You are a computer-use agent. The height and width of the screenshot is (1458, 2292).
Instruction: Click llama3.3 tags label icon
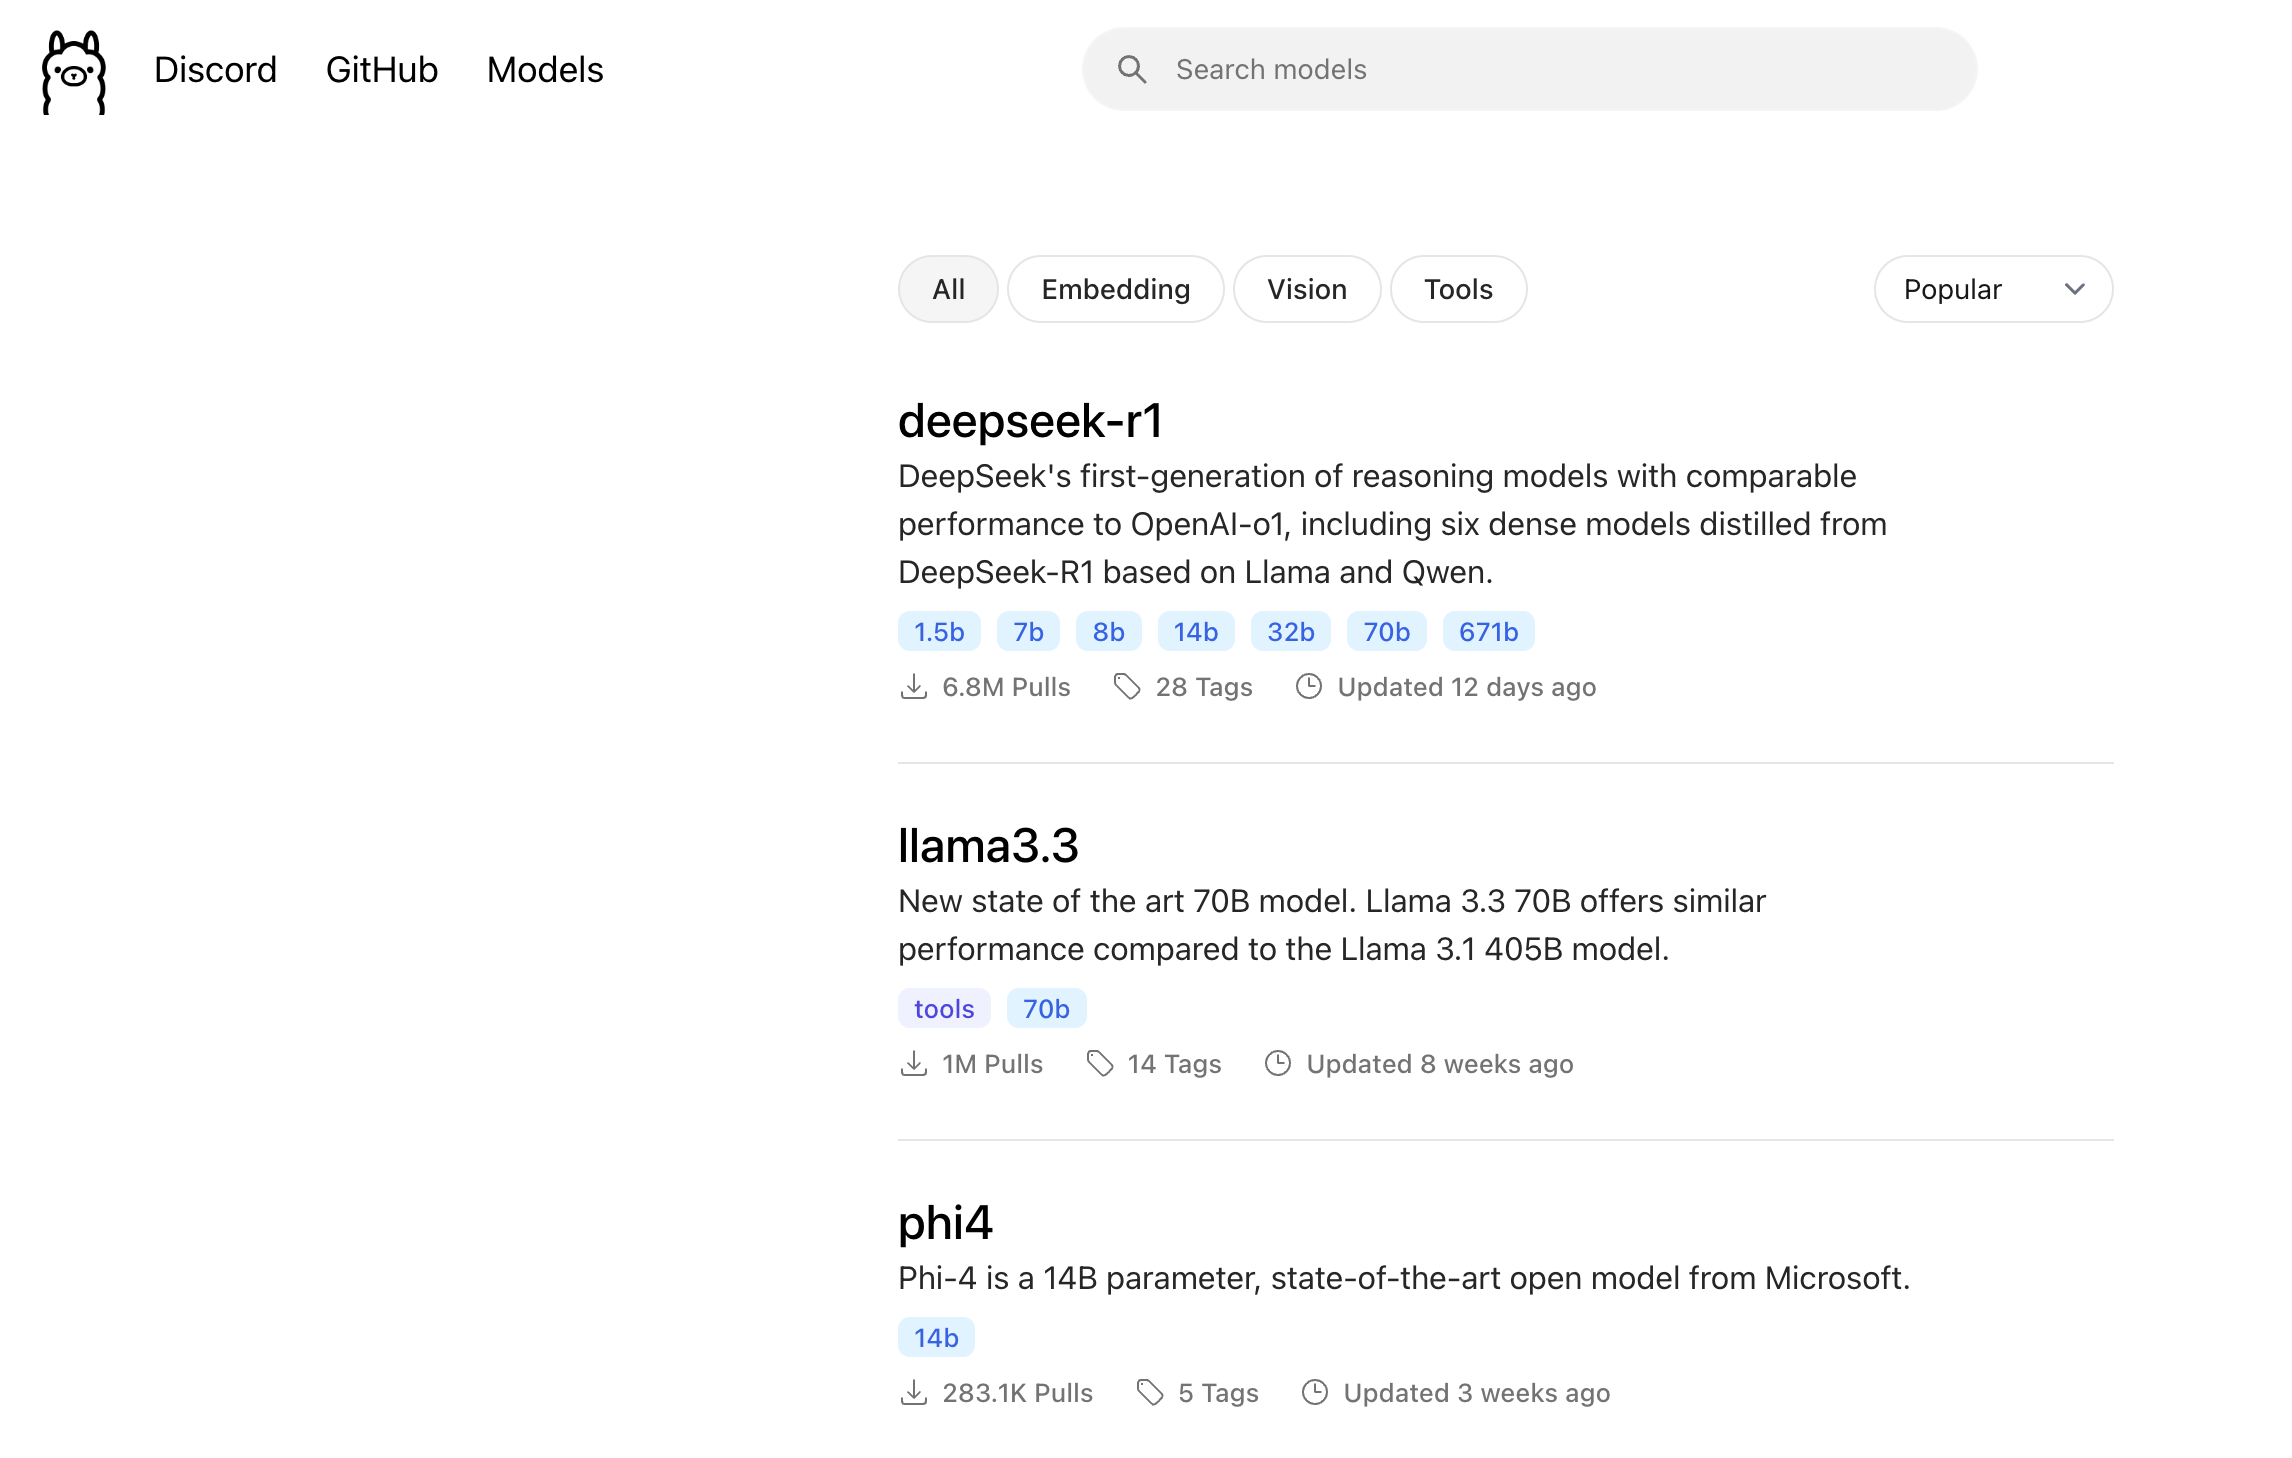click(1100, 1064)
